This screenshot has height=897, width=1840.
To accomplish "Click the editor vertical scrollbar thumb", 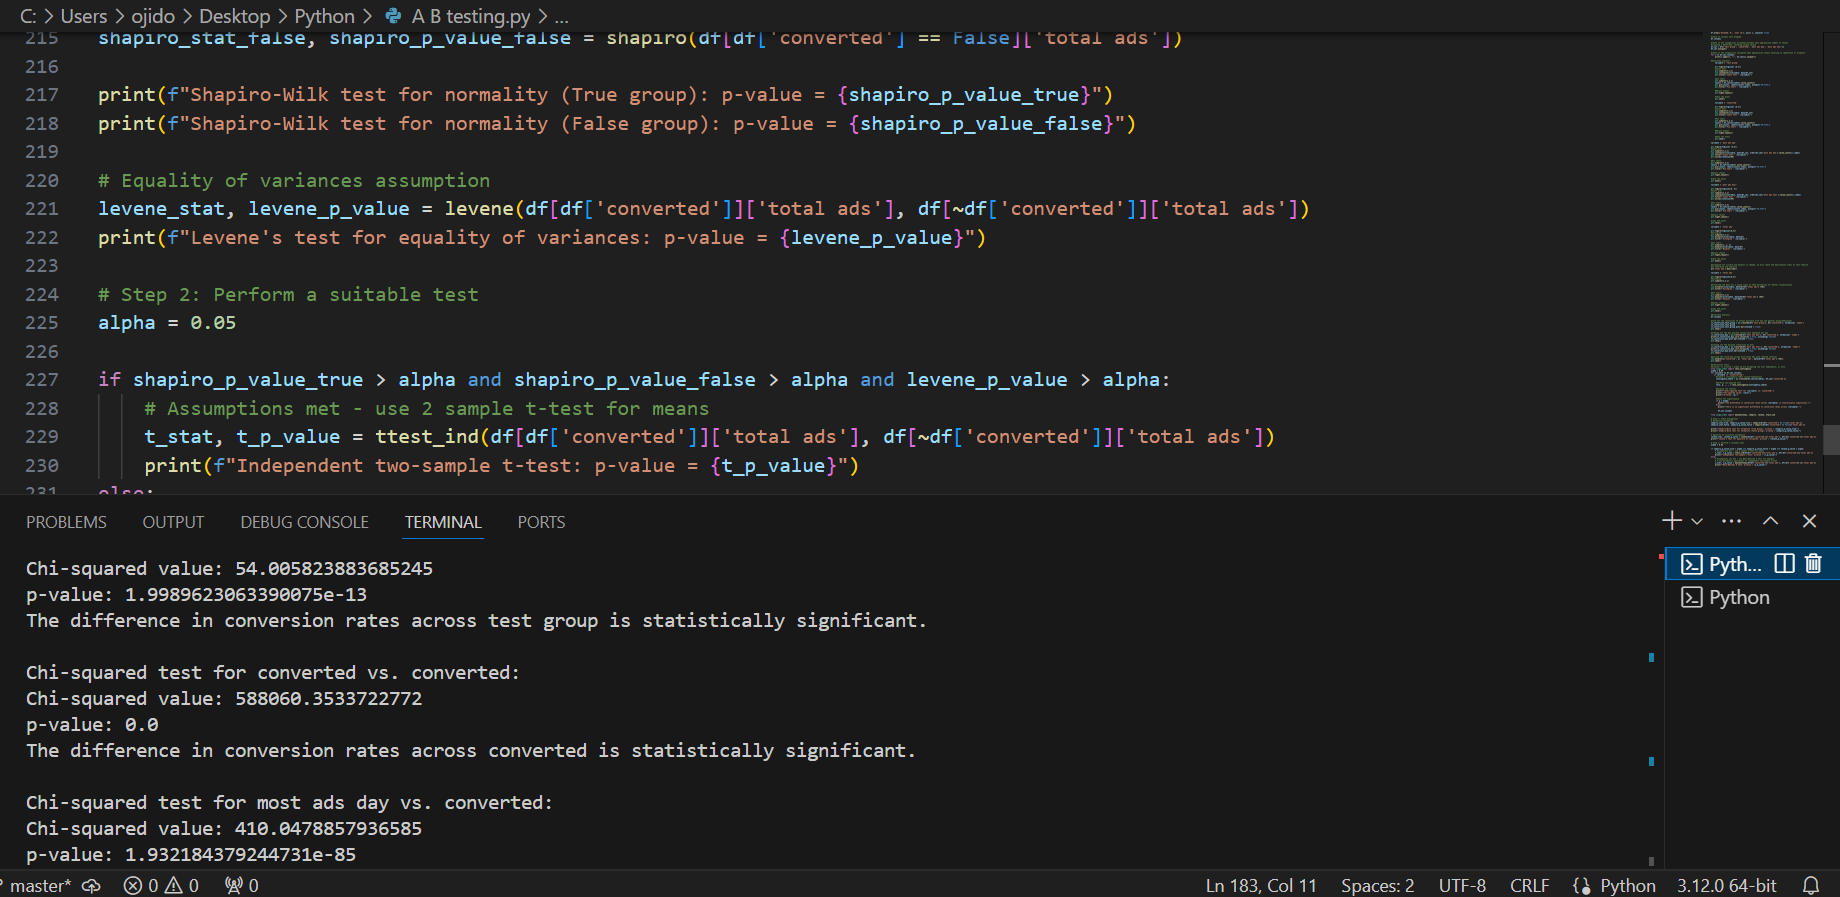I will coord(1831,440).
